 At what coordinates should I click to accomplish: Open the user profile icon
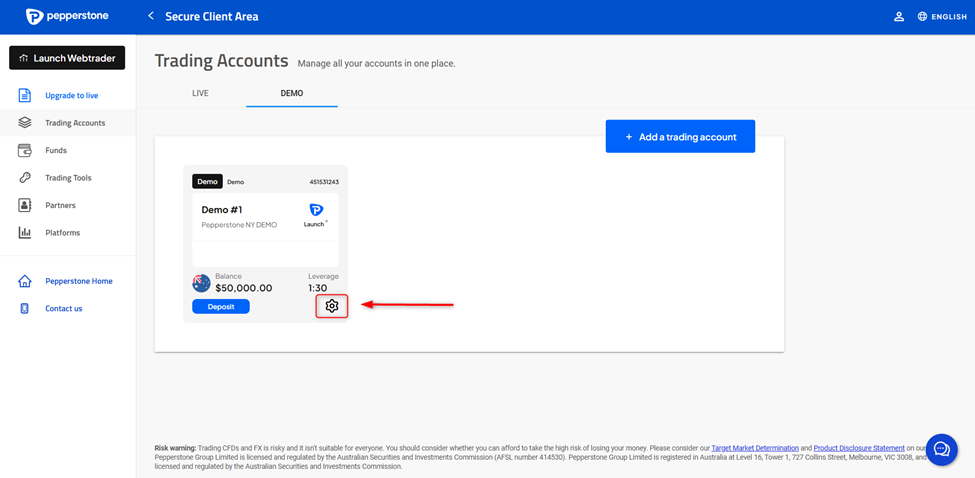[x=899, y=16]
